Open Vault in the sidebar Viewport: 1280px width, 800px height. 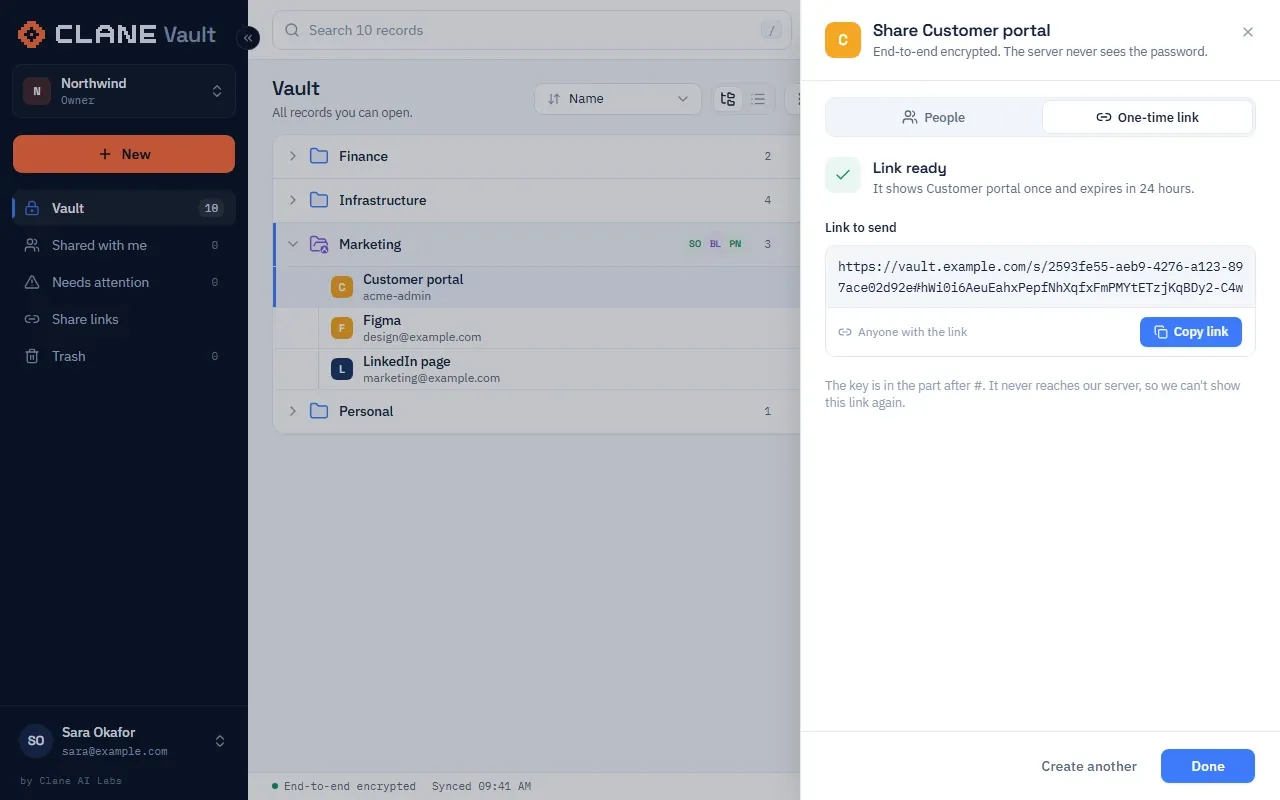pyautogui.click(x=124, y=208)
